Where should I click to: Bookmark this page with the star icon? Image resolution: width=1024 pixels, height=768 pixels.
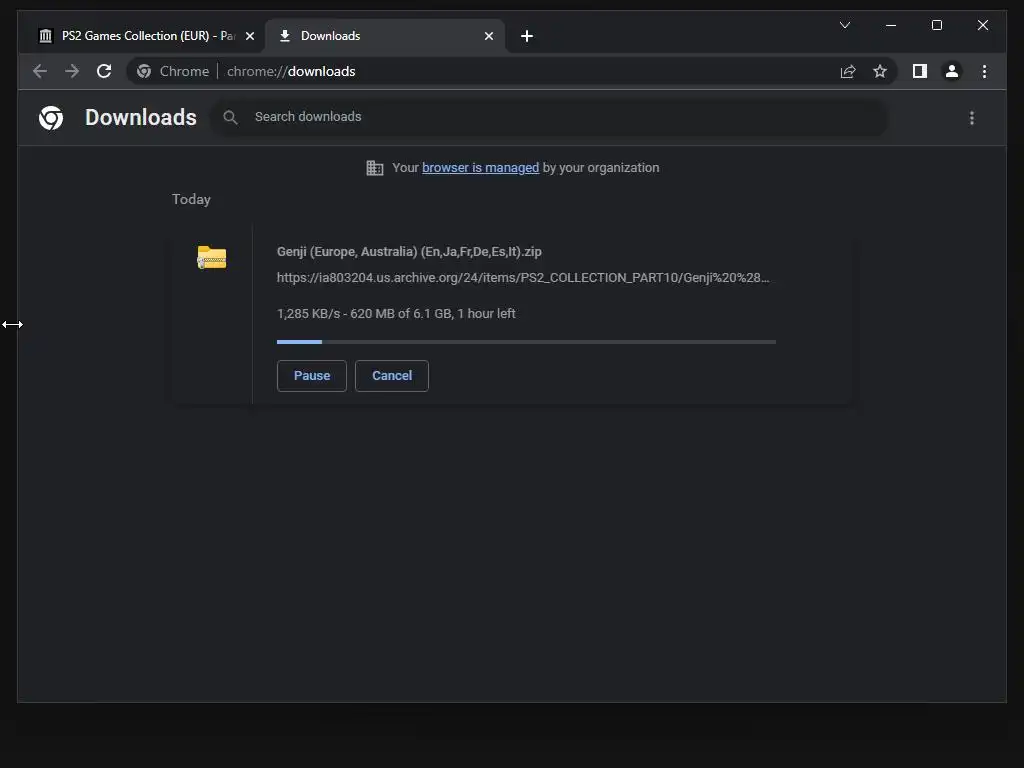pyautogui.click(x=880, y=71)
